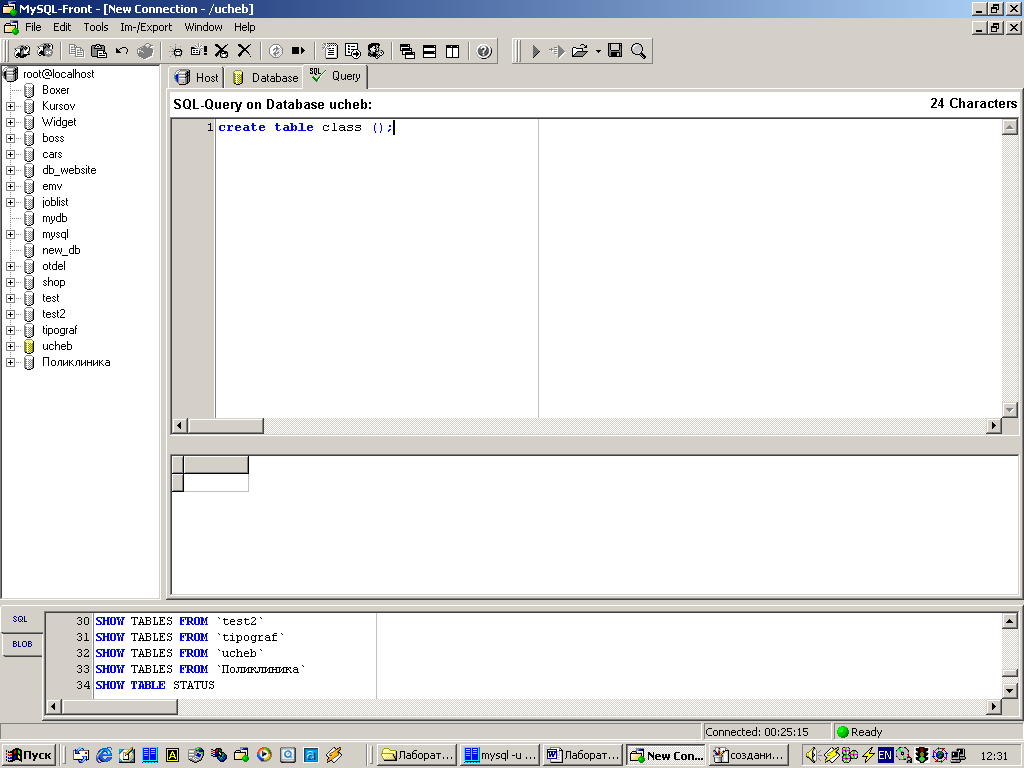
Task: Expand the Kursov database node
Action: 10,106
